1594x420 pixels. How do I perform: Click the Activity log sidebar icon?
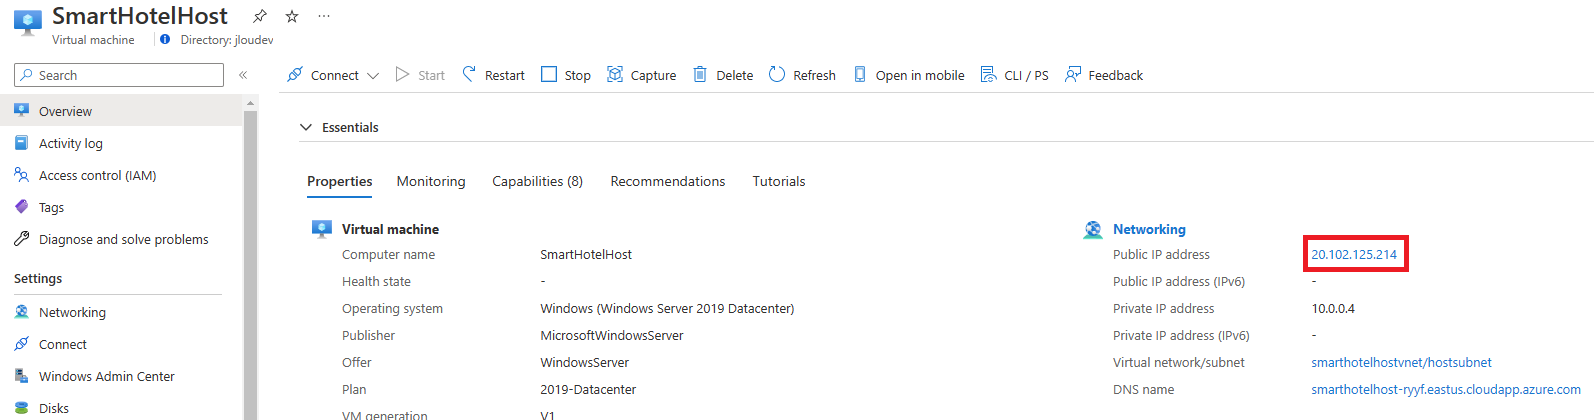pyautogui.click(x=22, y=143)
